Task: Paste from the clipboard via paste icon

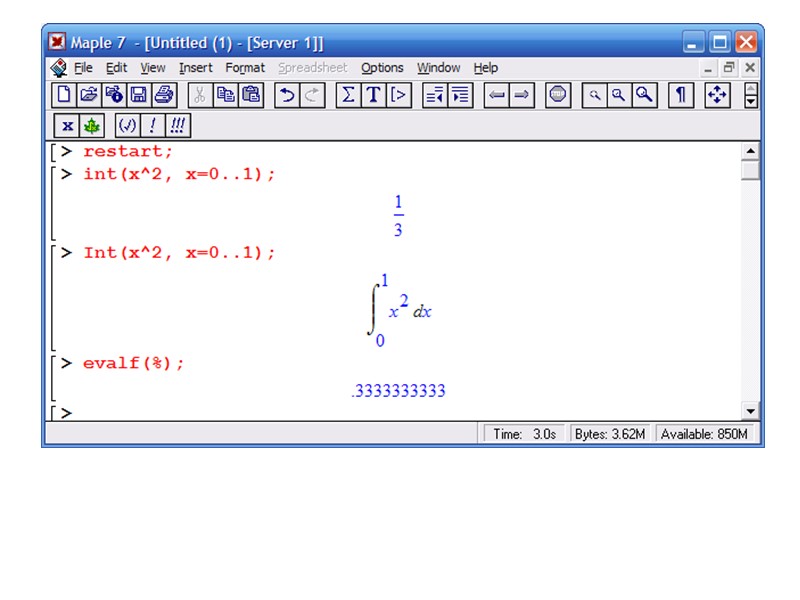Action: pos(251,95)
